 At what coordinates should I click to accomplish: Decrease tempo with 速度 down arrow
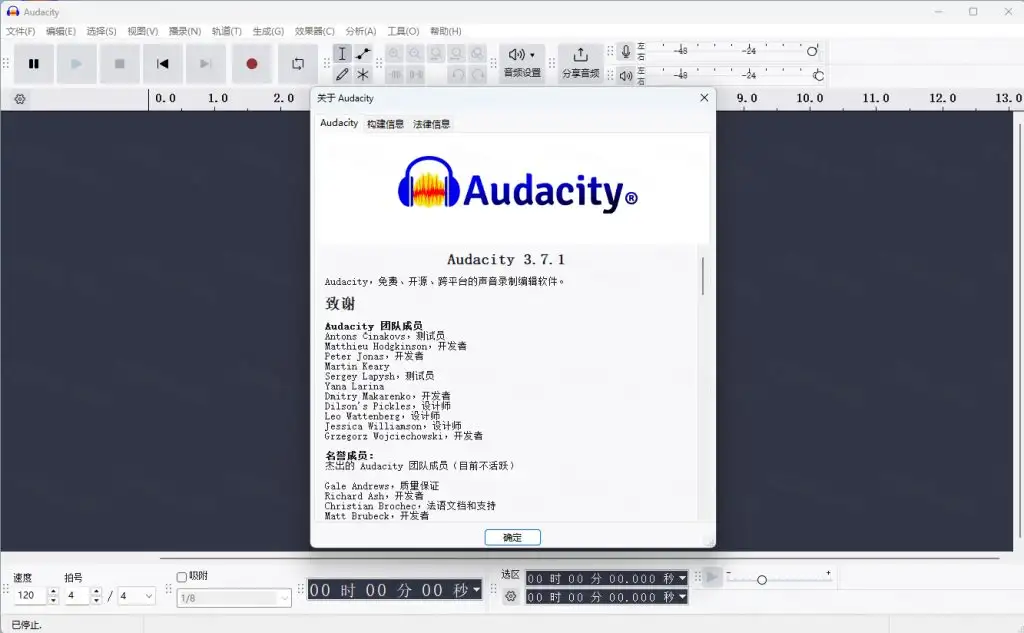[54, 600]
